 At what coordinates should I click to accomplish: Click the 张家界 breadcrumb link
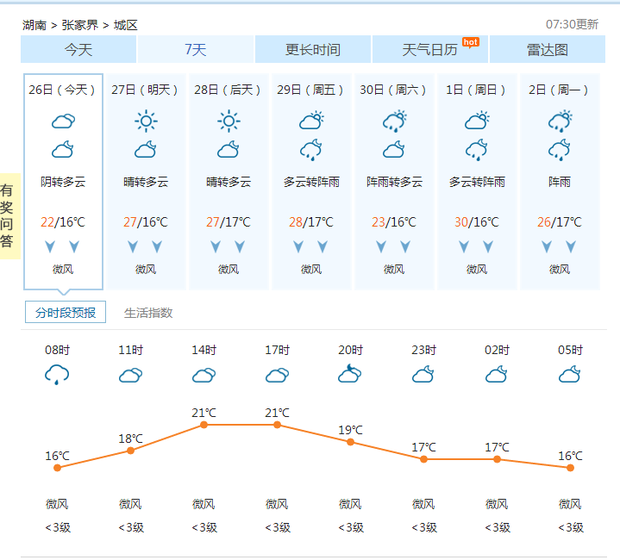pyautogui.click(x=79, y=25)
